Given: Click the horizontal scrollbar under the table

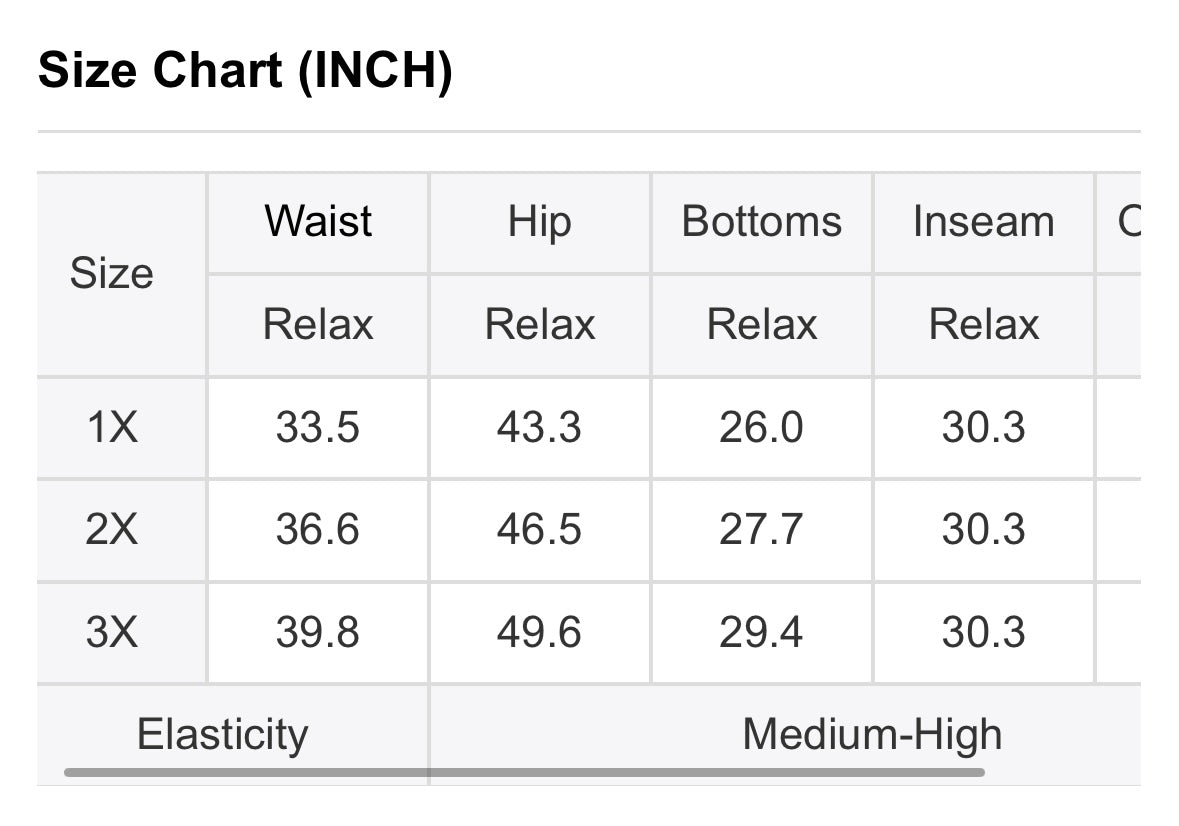Looking at the screenshot, I should (x=524, y=772).
